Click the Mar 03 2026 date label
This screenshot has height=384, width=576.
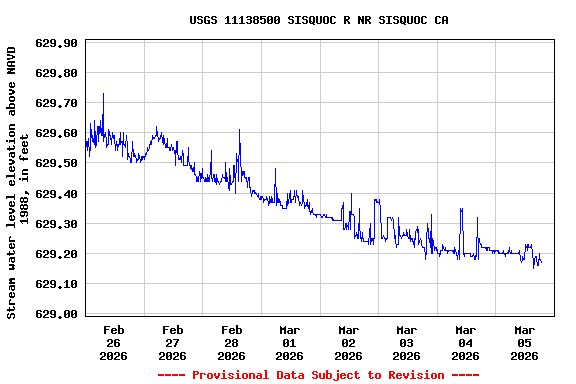(407, 343)
